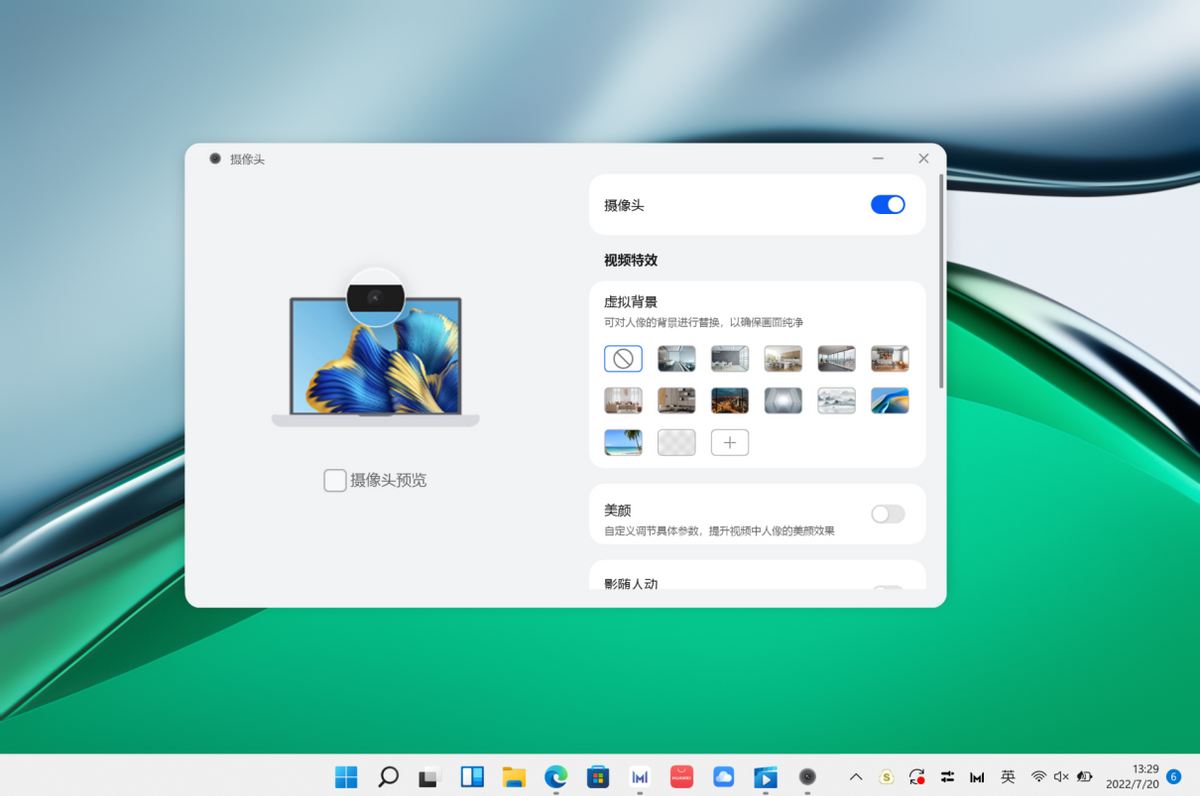Click 自定义调节具体参数 description text
The height and width of the screenshot is (796, 1200).
coord(719,531)
